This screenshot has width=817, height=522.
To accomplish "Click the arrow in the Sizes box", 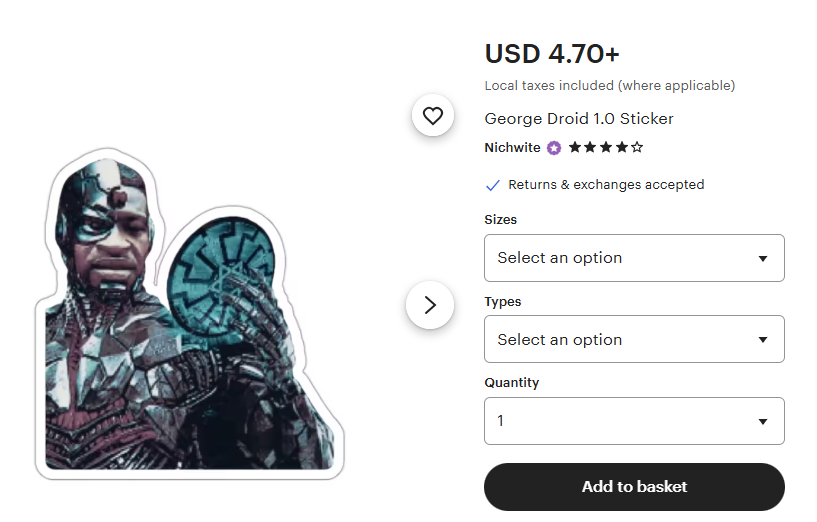I will [x=763, y=258].
